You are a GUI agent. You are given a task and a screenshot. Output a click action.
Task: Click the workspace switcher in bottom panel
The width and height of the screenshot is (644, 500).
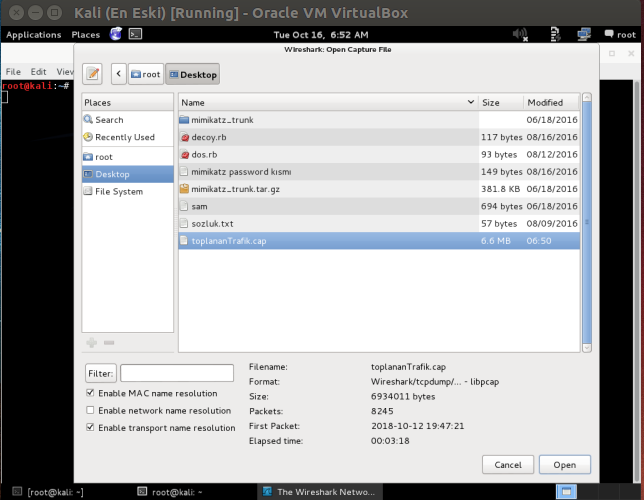[x=566, y=491]
